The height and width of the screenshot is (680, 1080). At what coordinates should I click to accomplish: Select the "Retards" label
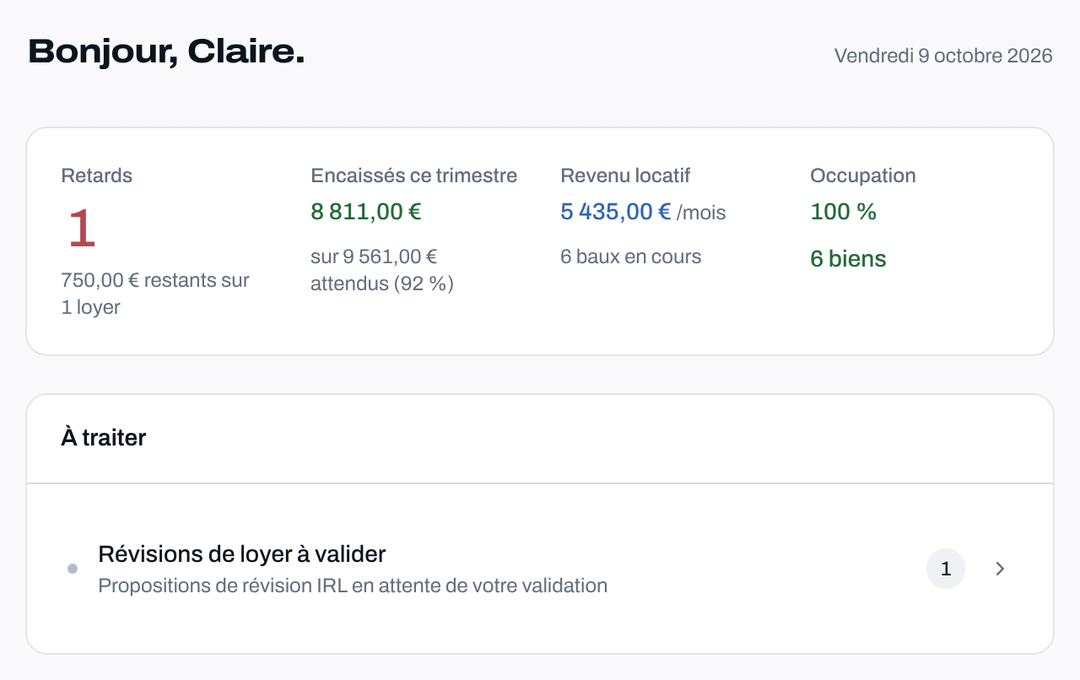[96, 176]
